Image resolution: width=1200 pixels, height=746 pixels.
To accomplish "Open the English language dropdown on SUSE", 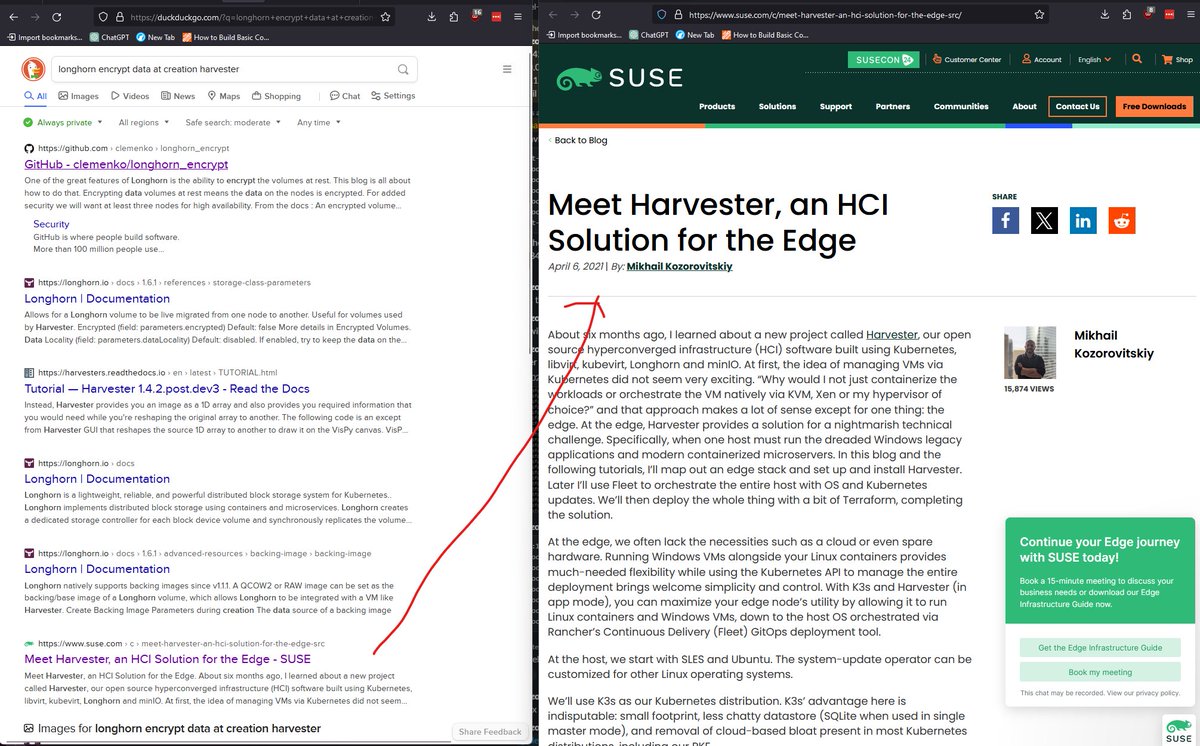I will coord(1094,60).
